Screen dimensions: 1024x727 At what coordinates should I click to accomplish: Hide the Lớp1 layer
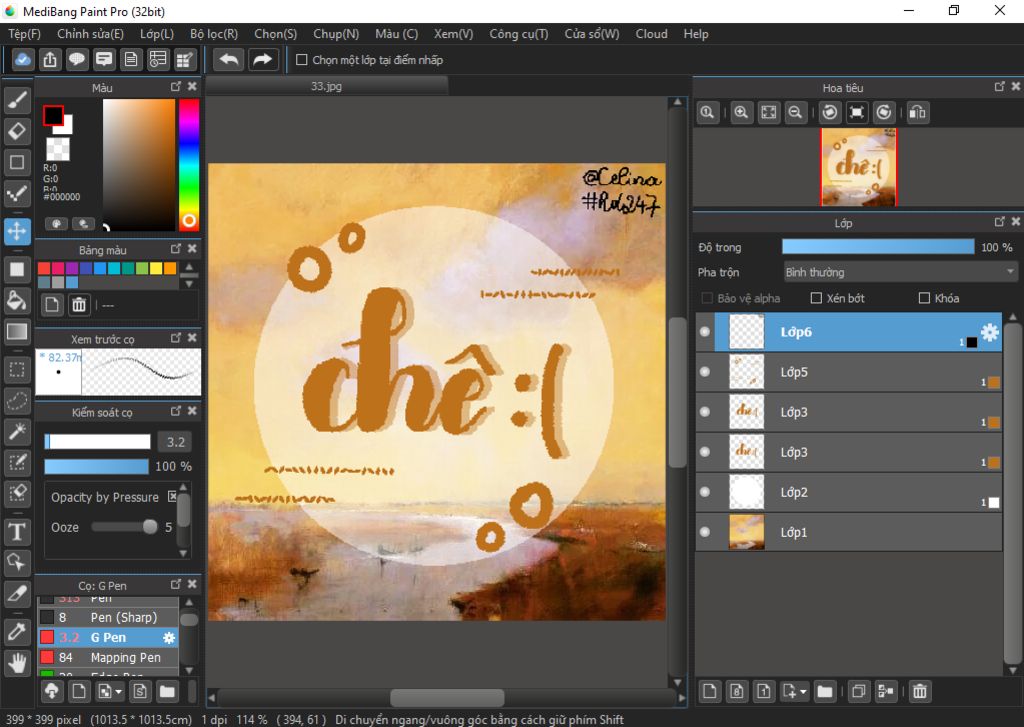click(705, 532)
